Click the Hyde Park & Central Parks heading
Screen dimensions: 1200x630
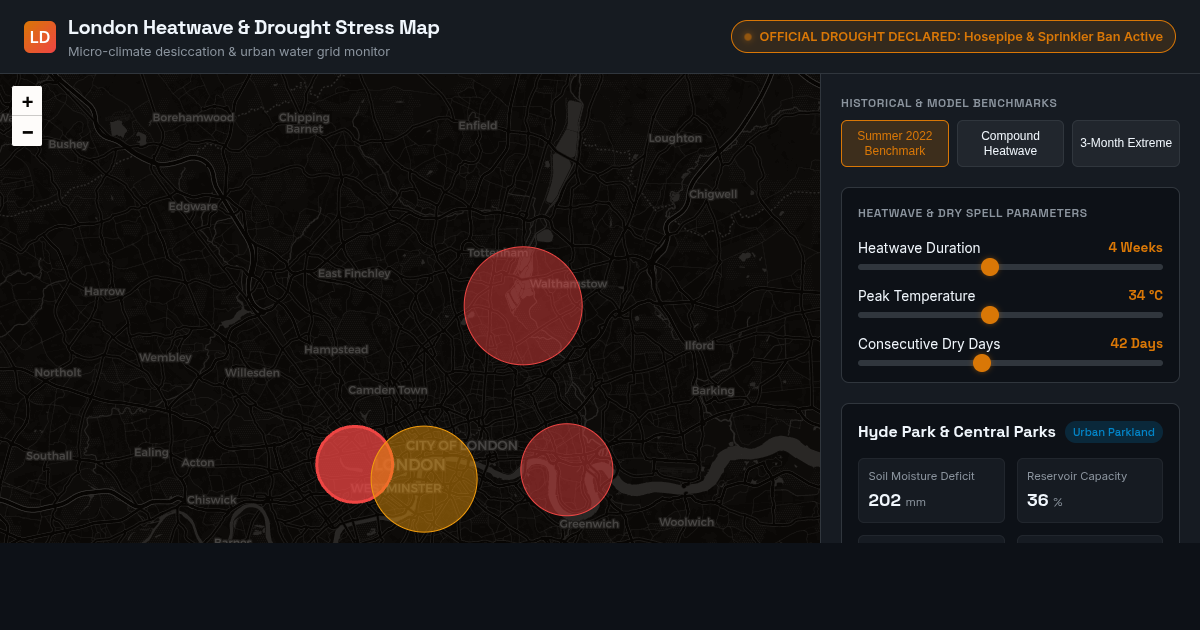coord(957,432)
